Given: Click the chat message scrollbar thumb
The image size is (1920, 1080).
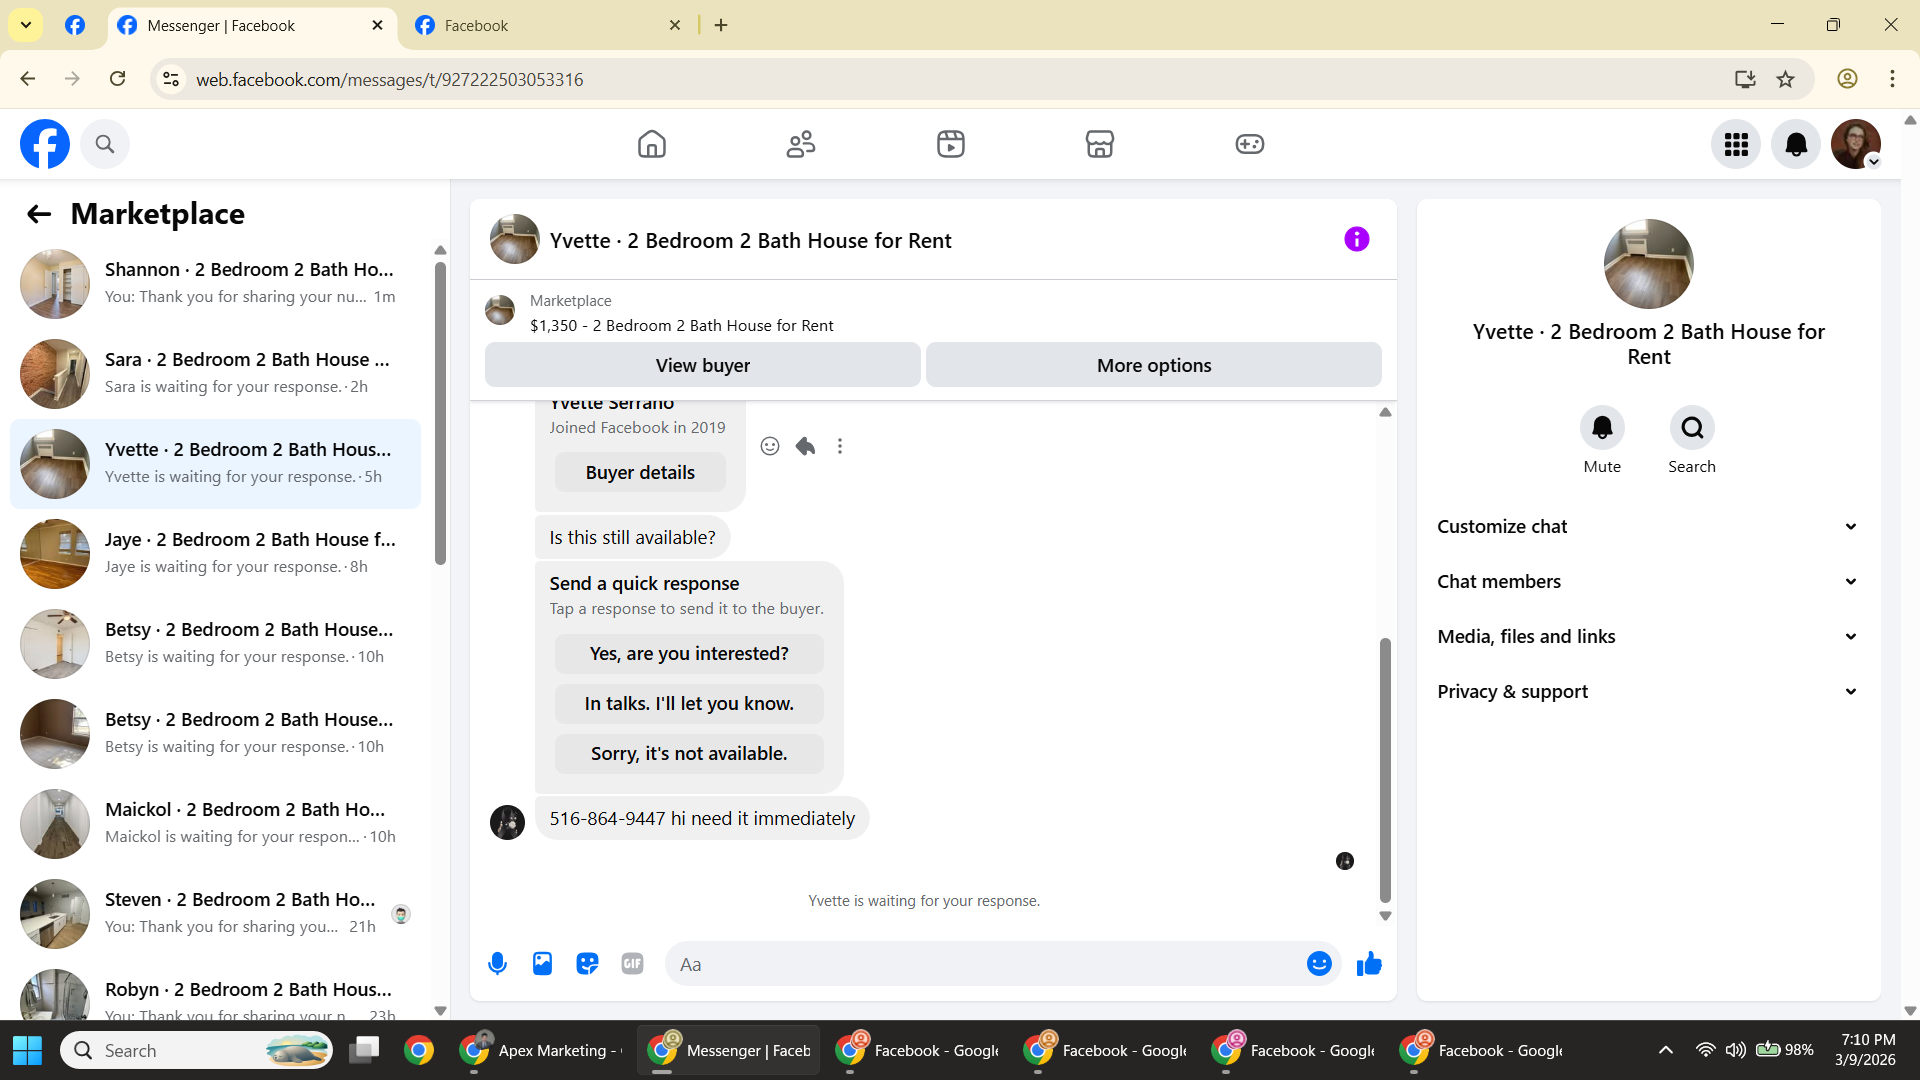Looking at the screenshot, I should tap(1385, 770).
